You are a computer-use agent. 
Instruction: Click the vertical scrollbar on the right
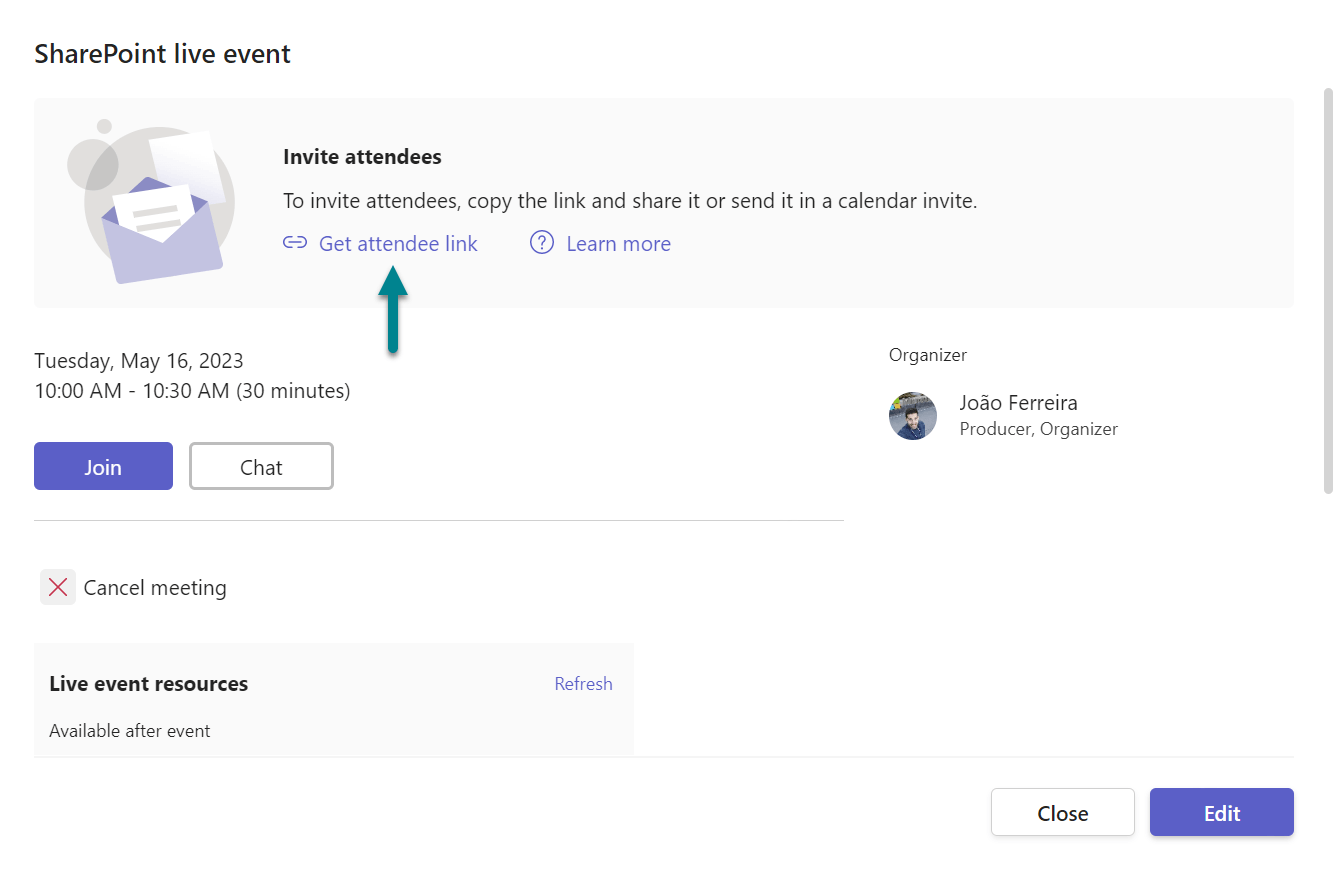click(x=1328, y=290)
